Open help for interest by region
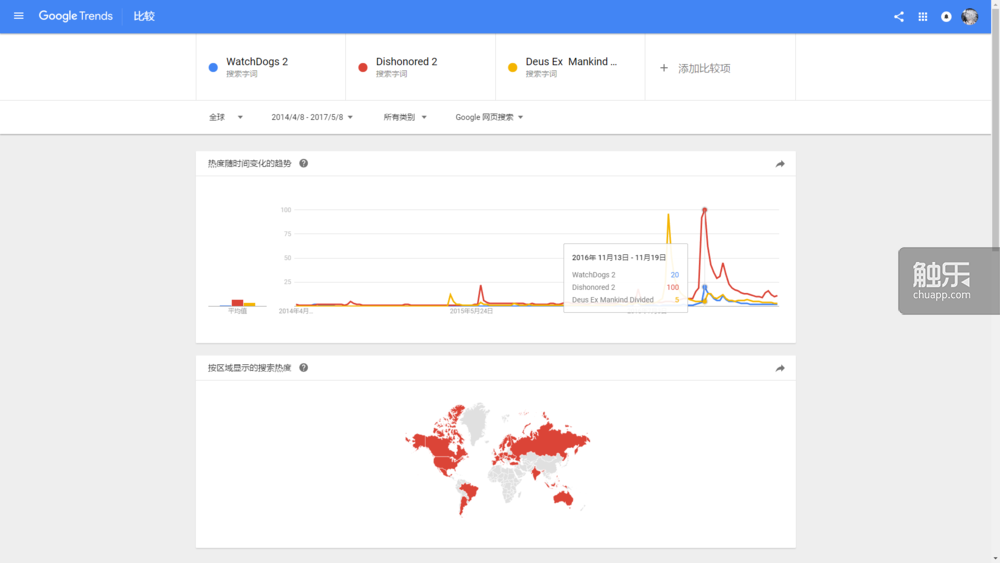The image size is (1000, 563). click(x=304, y=368)
